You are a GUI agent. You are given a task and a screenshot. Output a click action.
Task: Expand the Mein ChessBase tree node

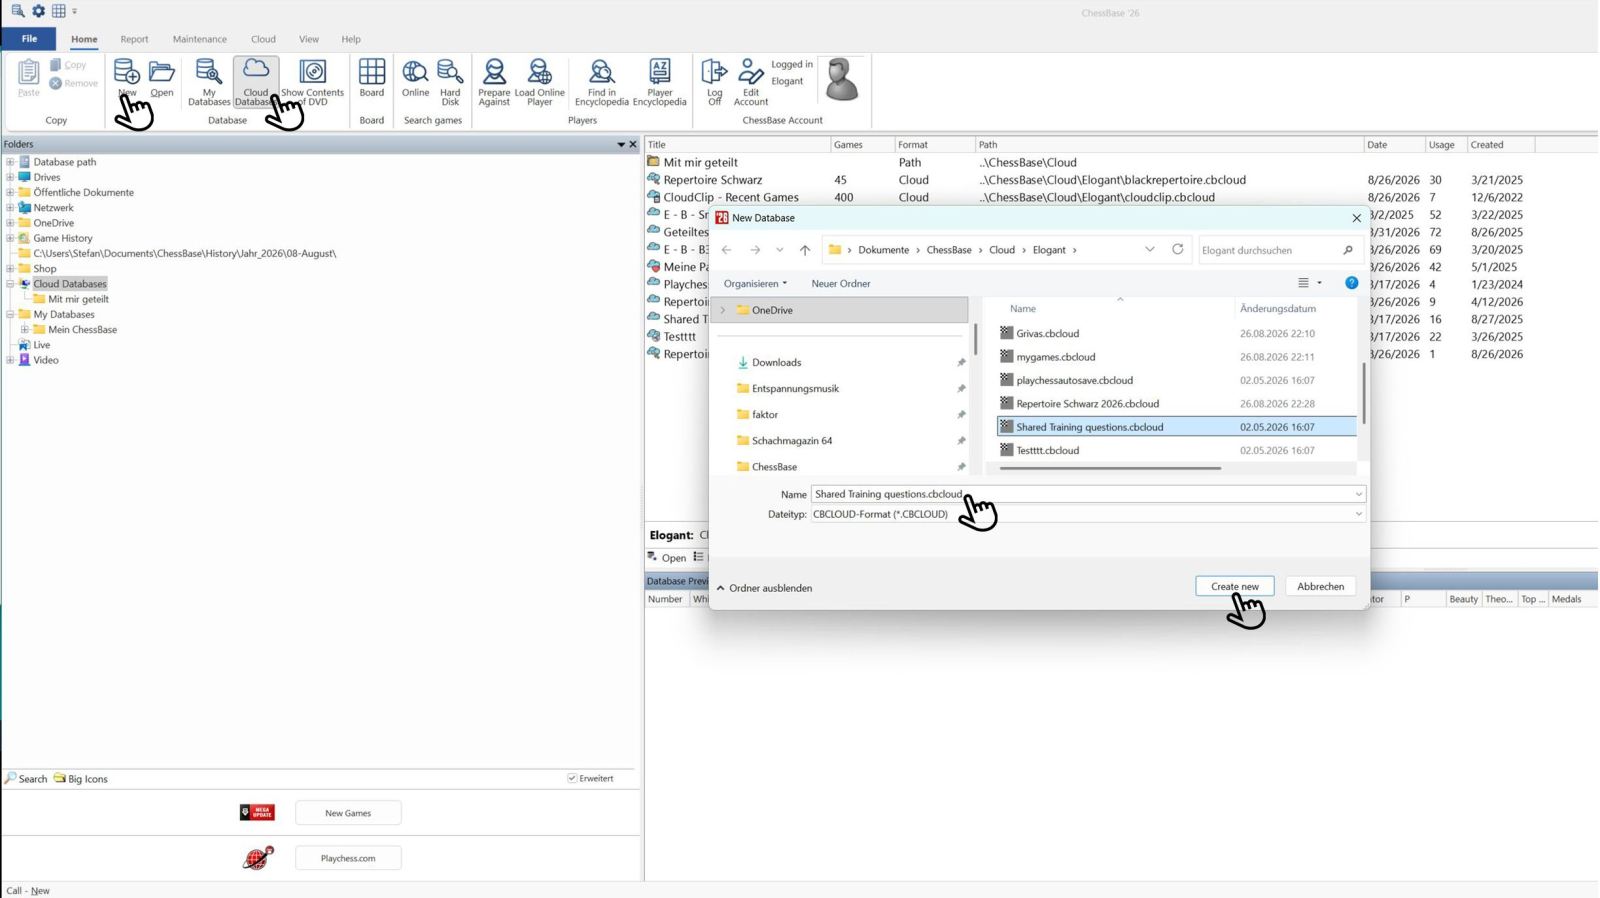(x=25, y=329)
